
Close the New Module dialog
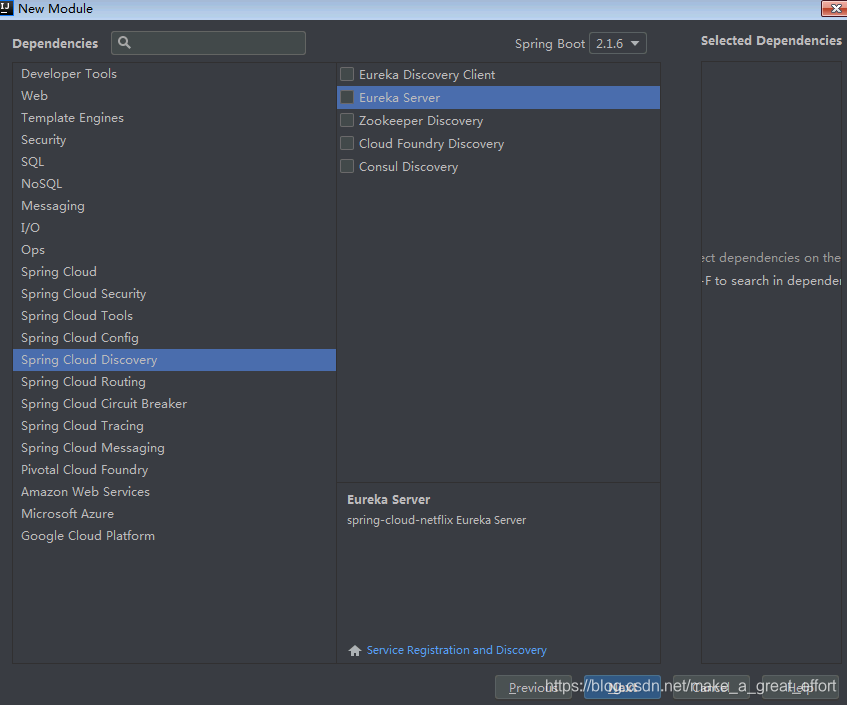(x=834, y=9)
